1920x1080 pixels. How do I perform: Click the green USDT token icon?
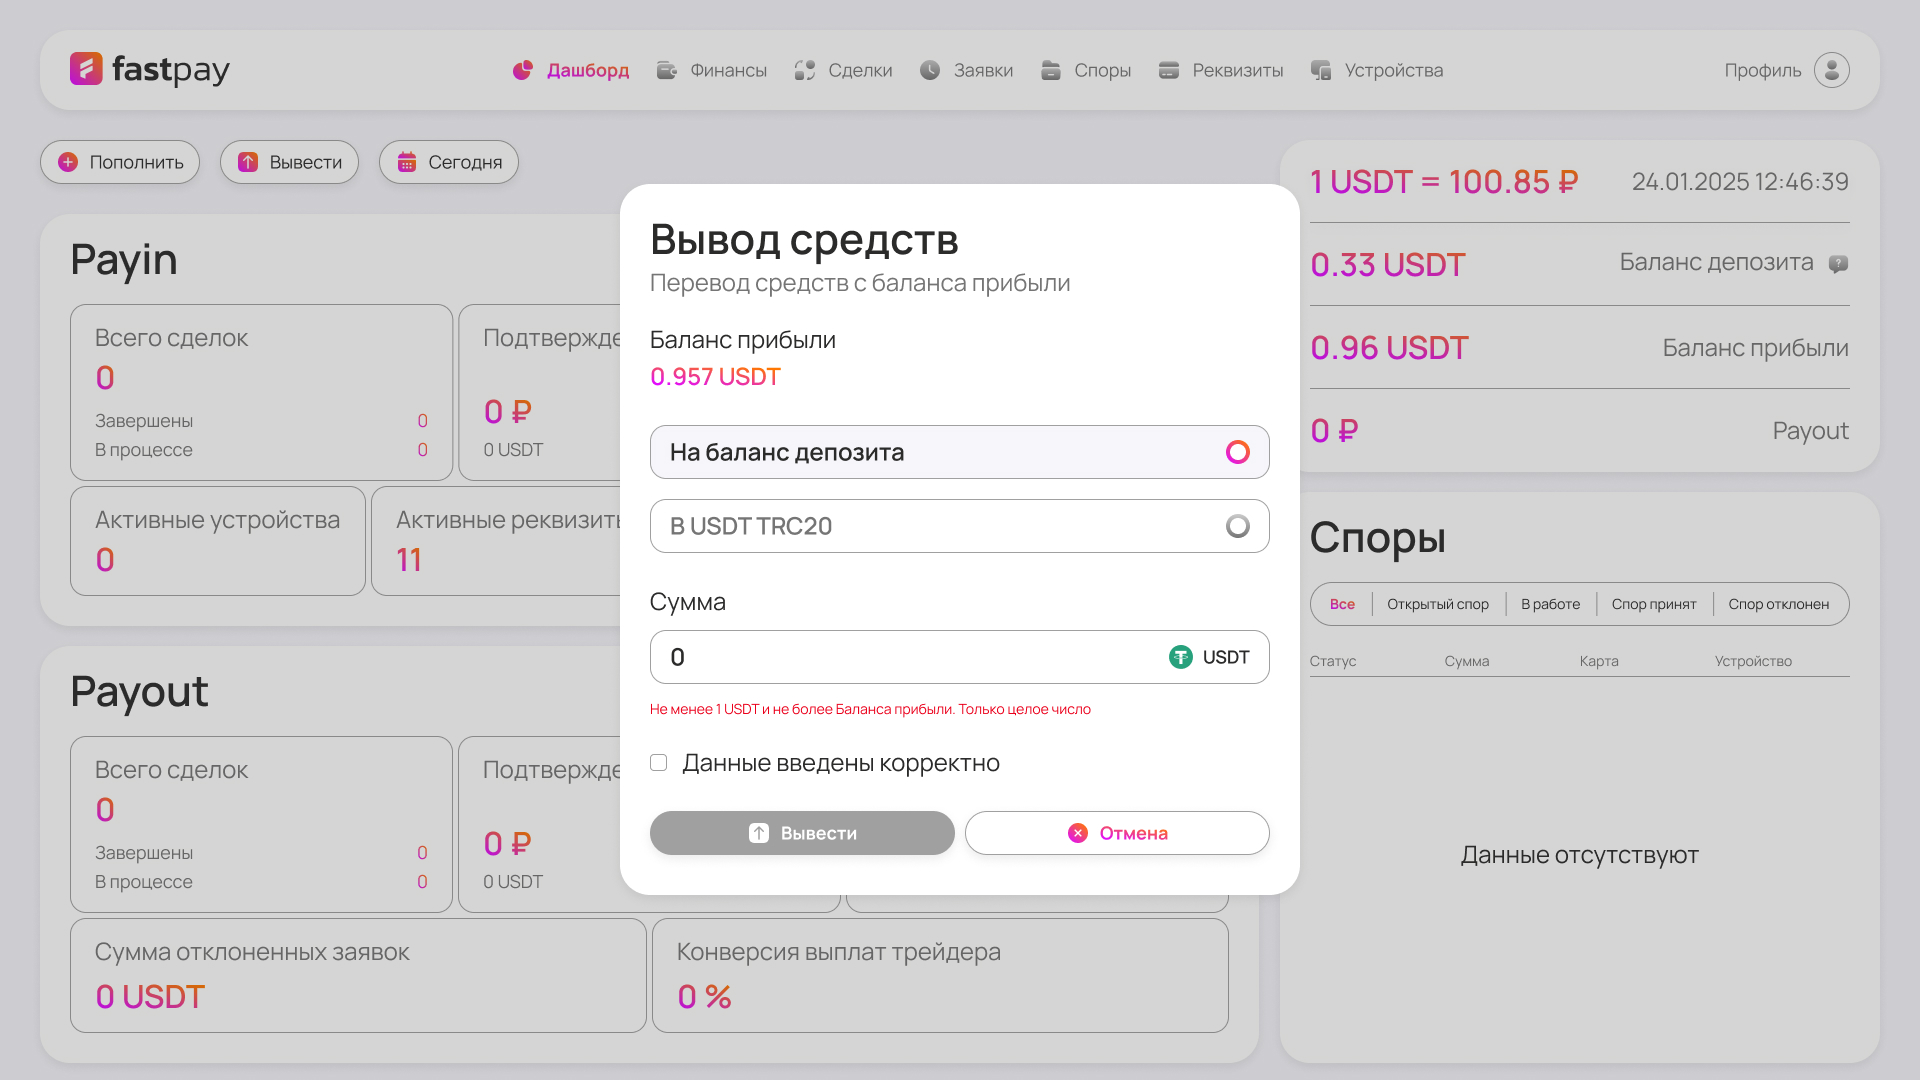click(1180, 657)
